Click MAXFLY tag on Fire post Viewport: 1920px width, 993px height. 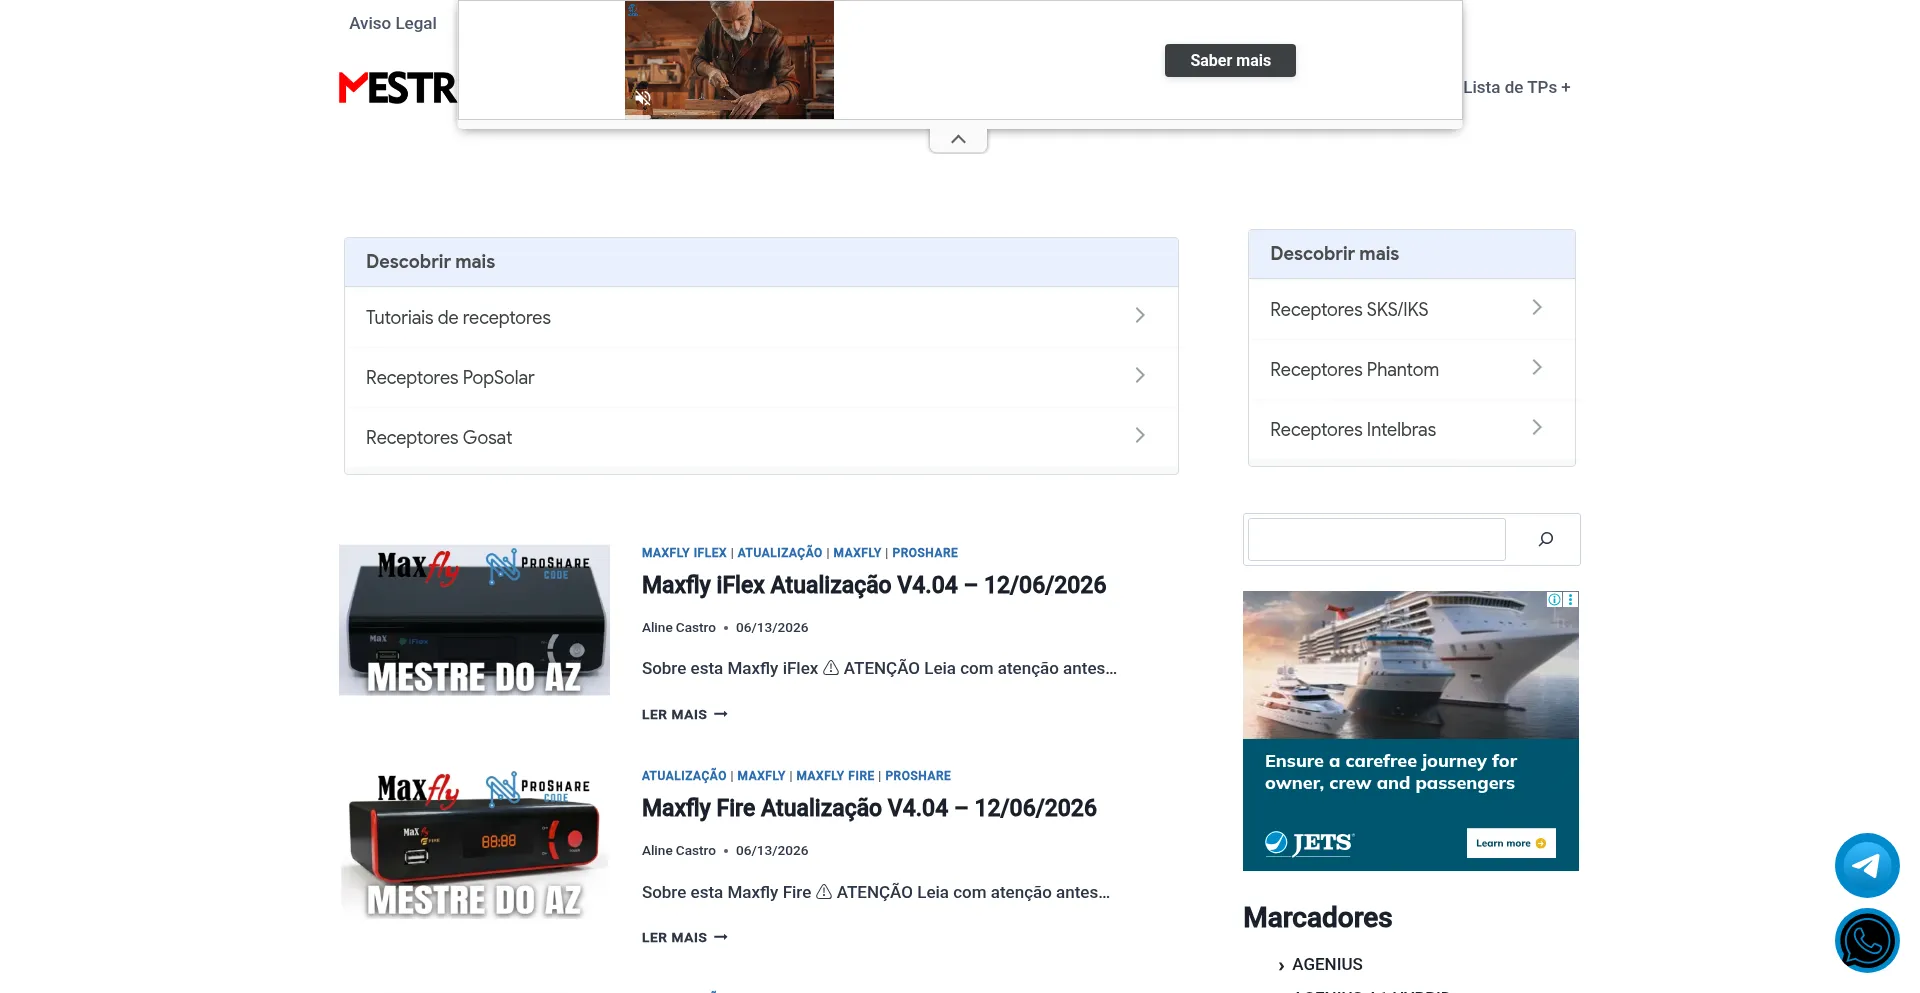(x=761, y=776)
